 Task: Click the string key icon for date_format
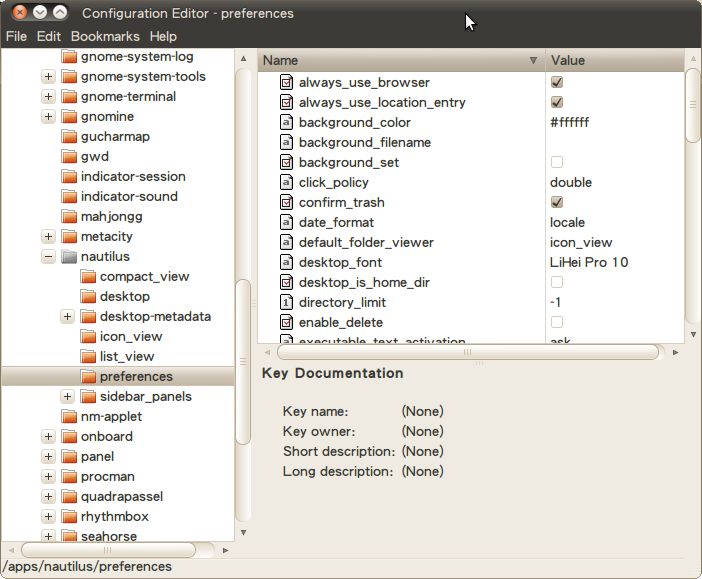287,223
